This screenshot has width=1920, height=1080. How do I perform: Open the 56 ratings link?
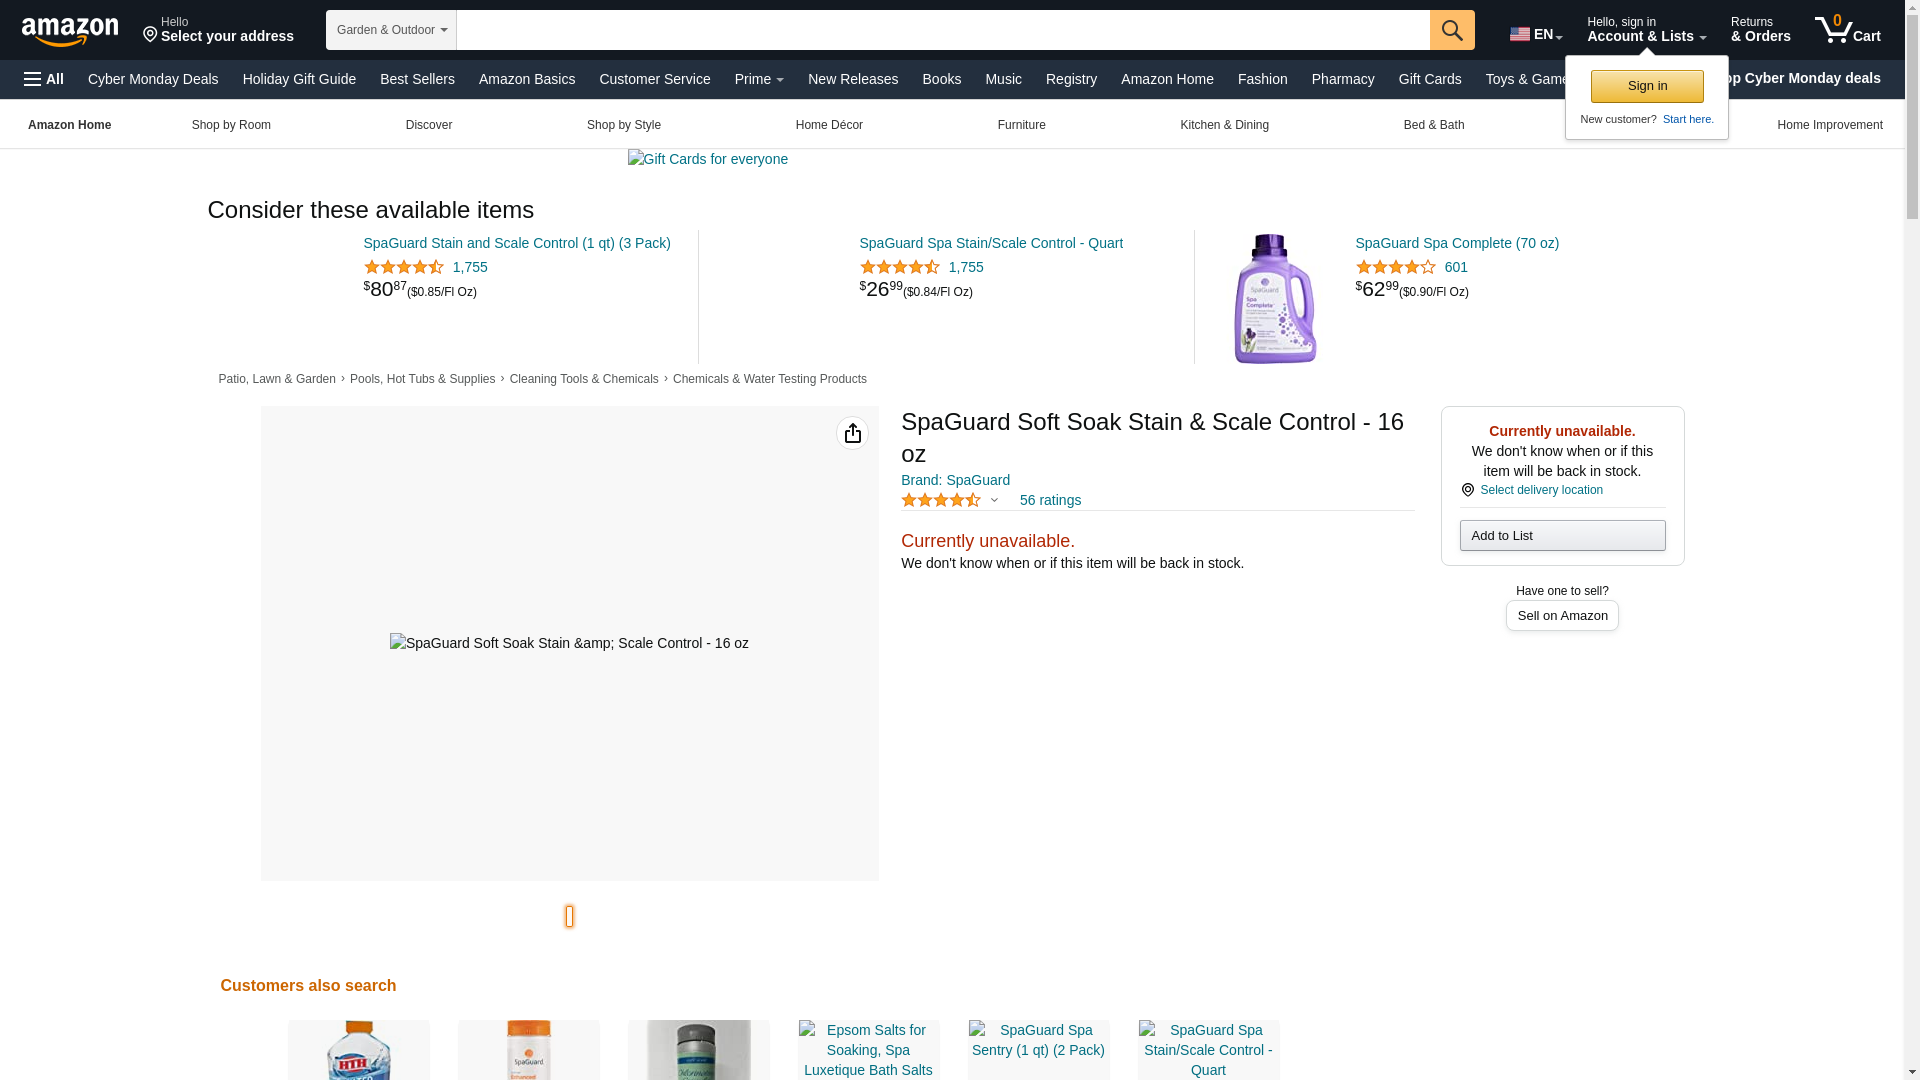click(1050, 500)
